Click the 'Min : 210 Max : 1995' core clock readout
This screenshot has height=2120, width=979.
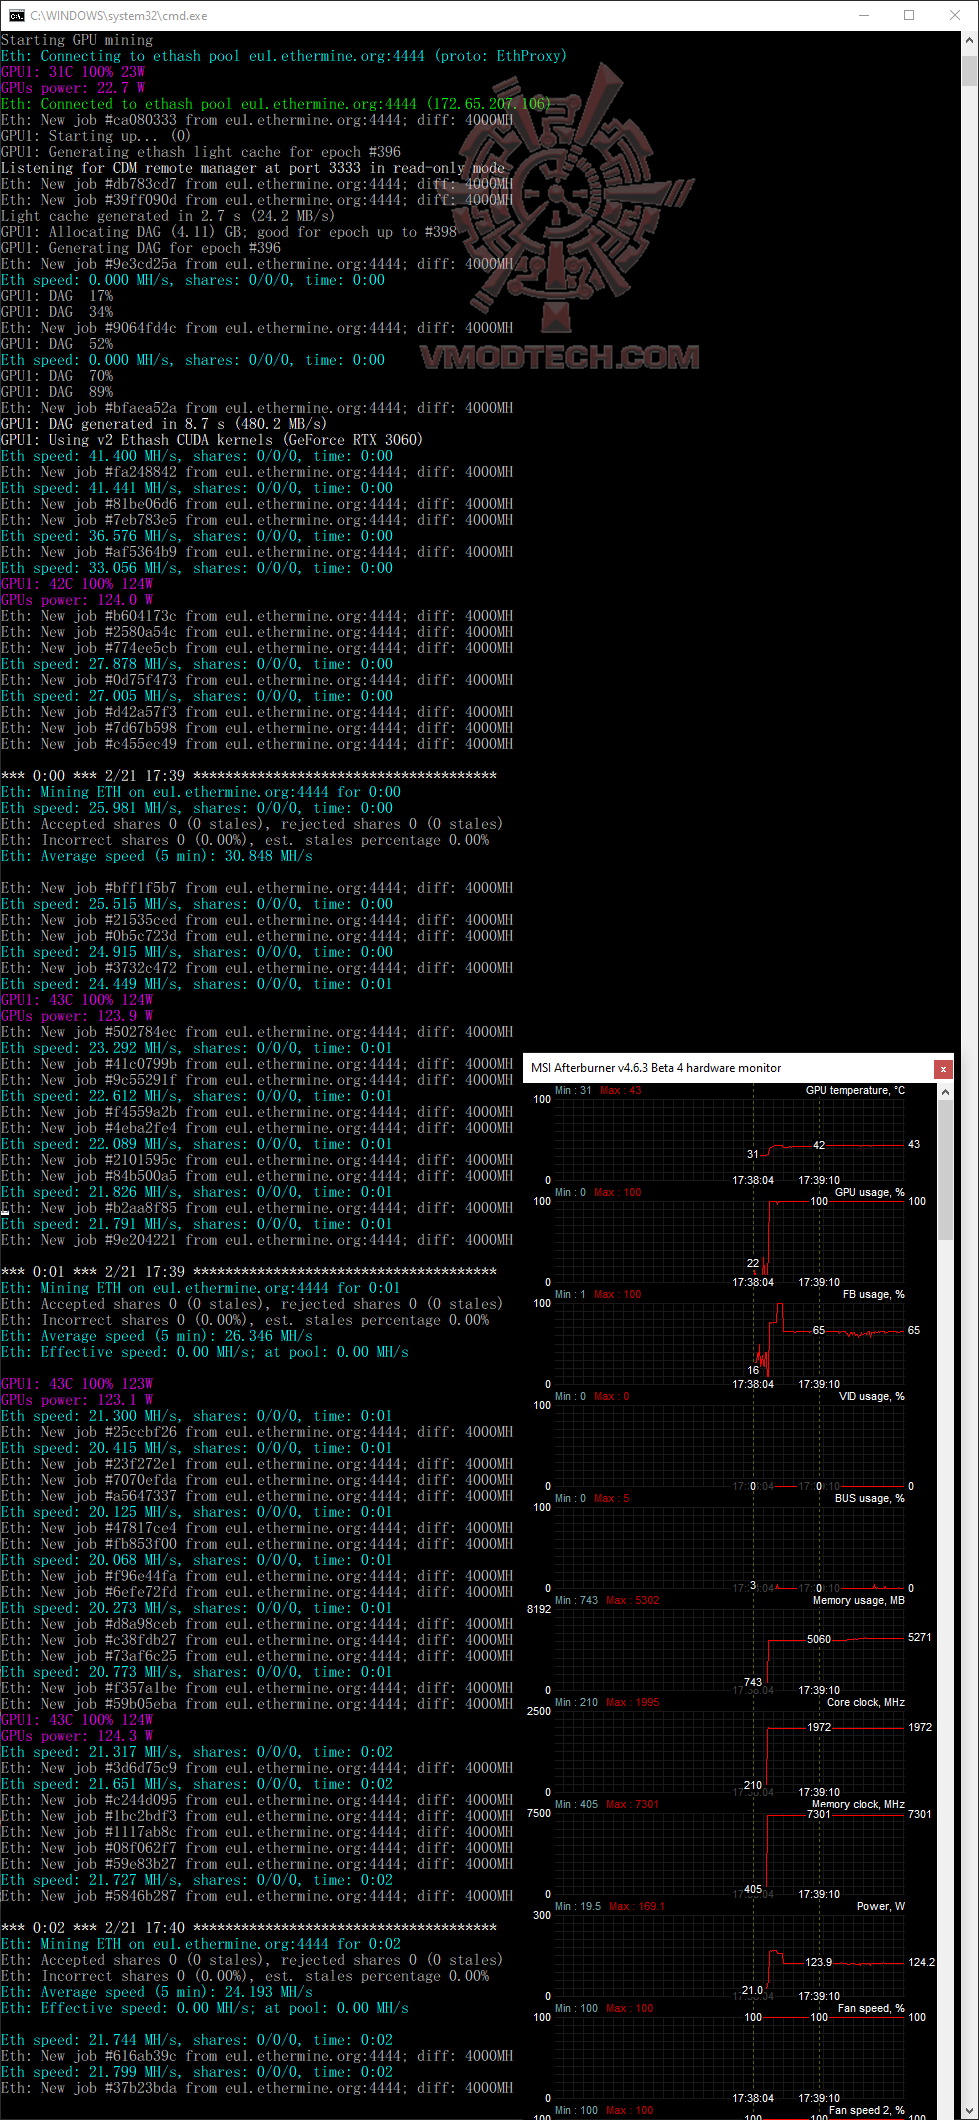(607, 1702)
